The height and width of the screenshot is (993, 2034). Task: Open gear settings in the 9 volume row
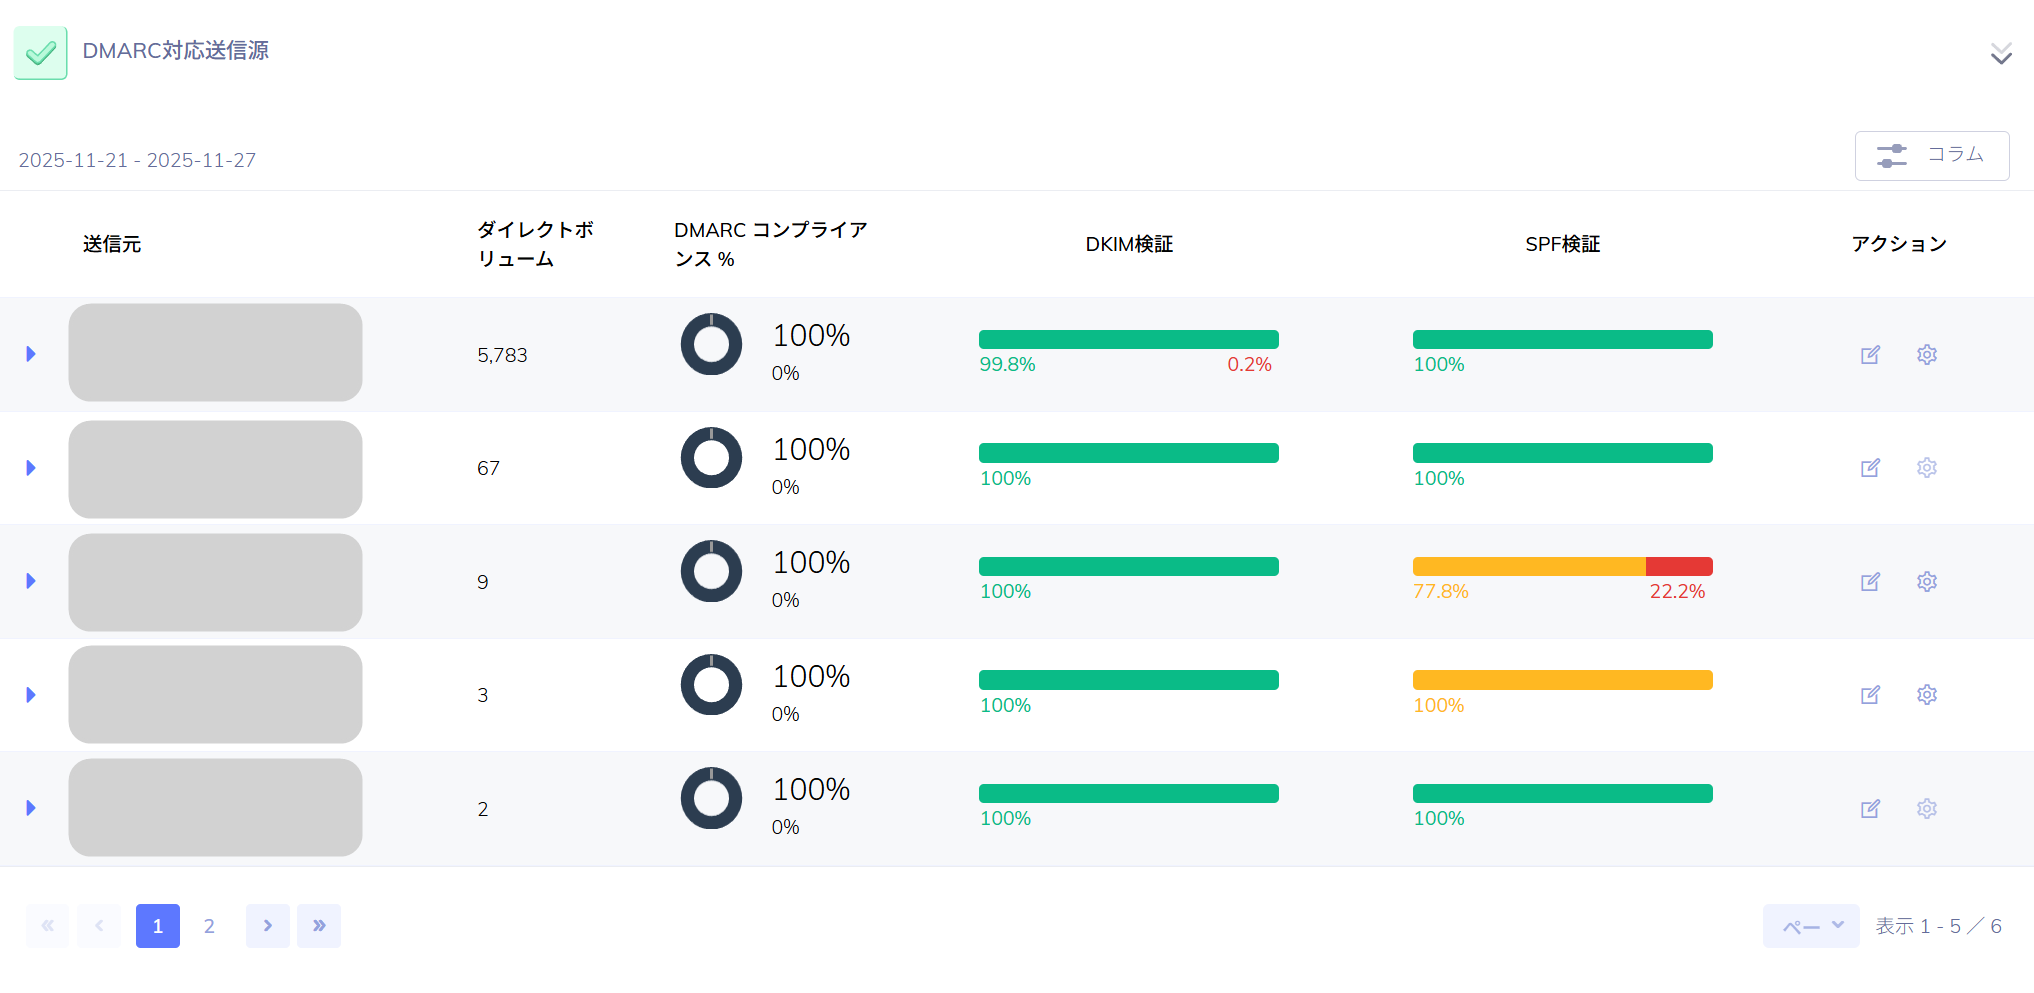coord(1927,582)
